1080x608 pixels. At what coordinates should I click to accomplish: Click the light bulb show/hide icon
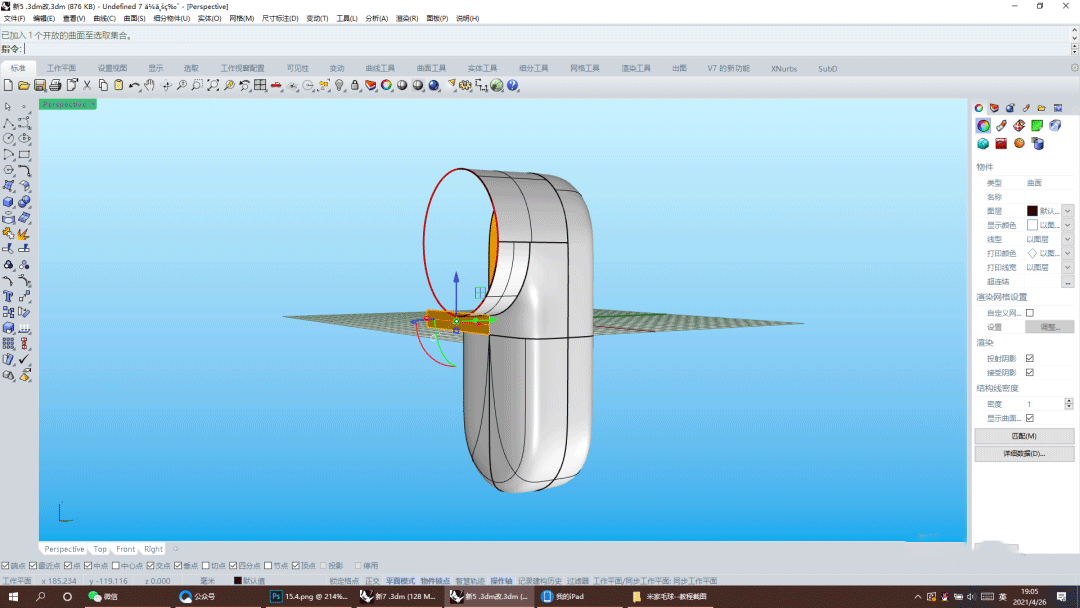point(339,86)
